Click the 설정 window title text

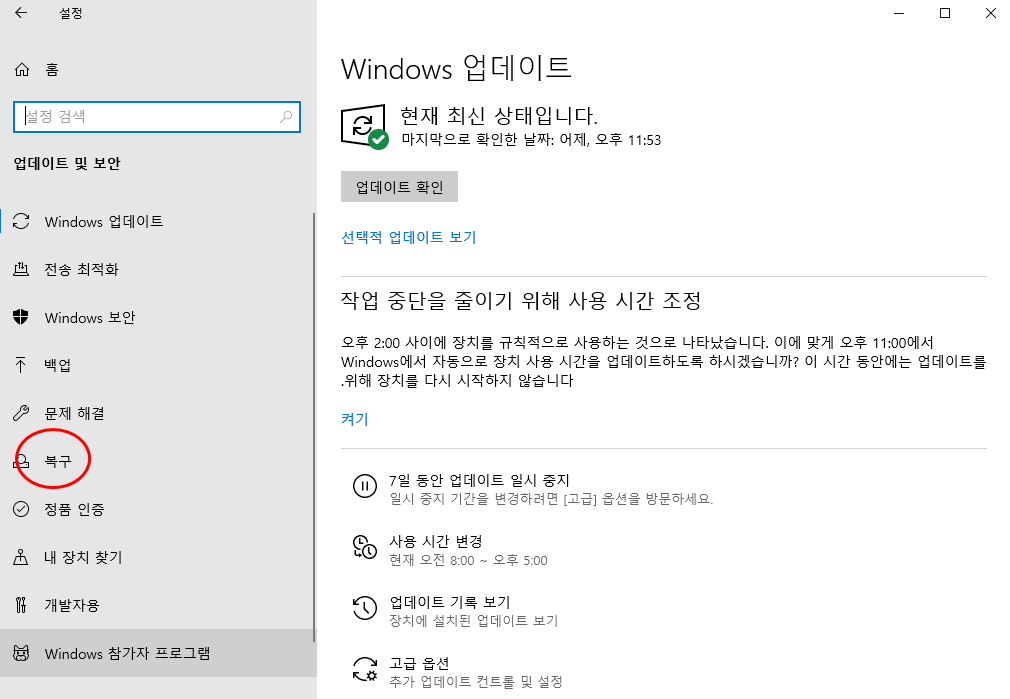70,13
